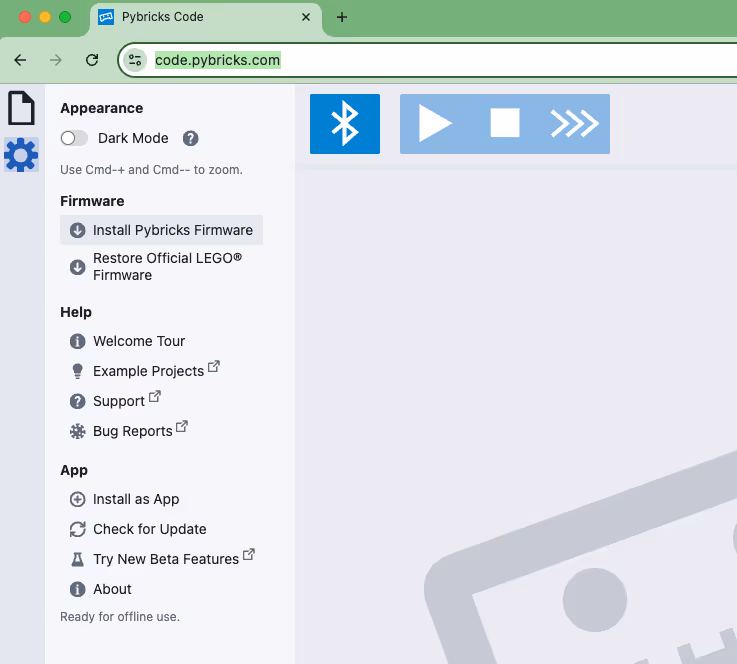Connect hub with the Bluetooth button
737x664 pixels.
pos(345,124)
